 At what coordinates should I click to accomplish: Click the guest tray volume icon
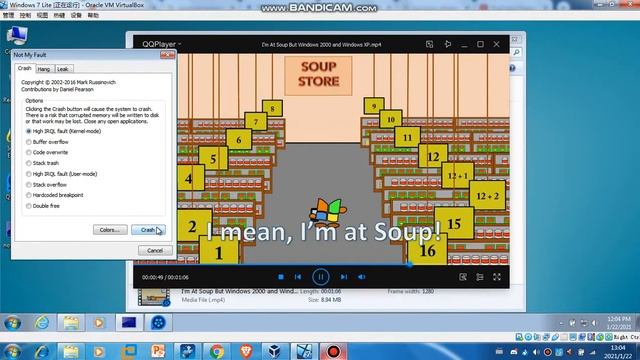595,323
